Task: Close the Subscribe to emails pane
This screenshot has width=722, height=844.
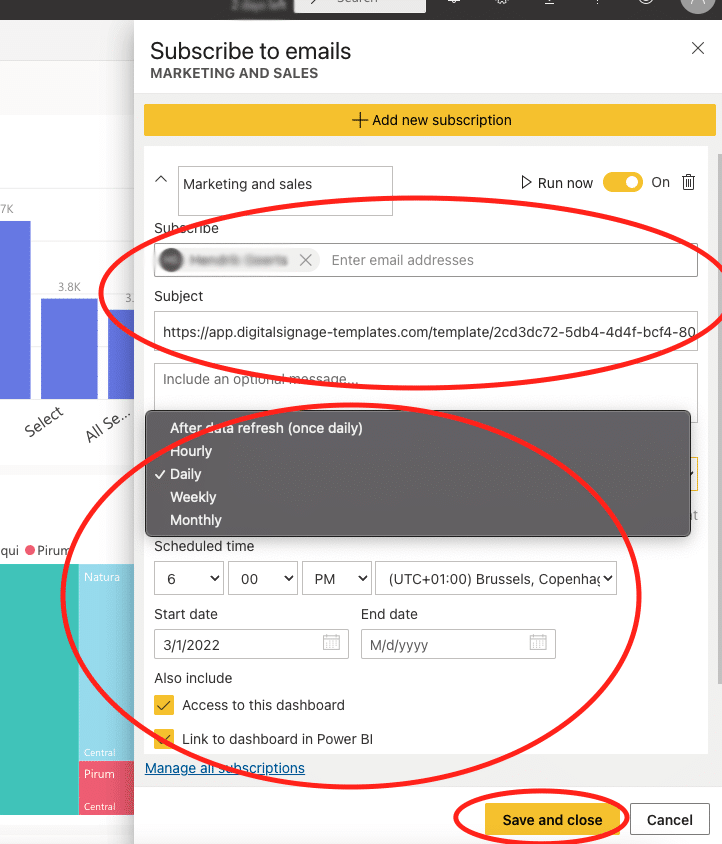Action: 698,48
